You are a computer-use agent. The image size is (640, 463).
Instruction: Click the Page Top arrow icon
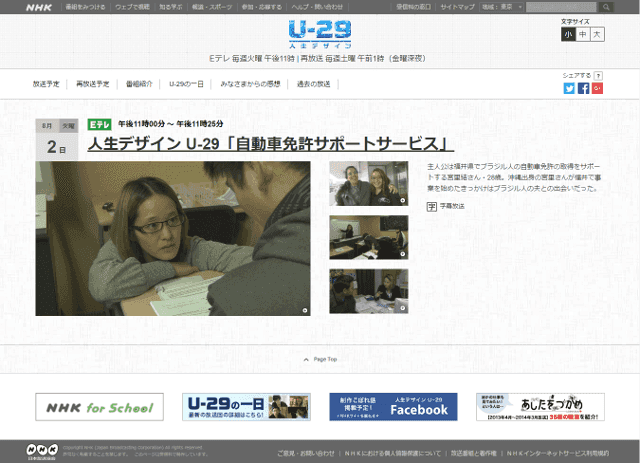point(306,360)
